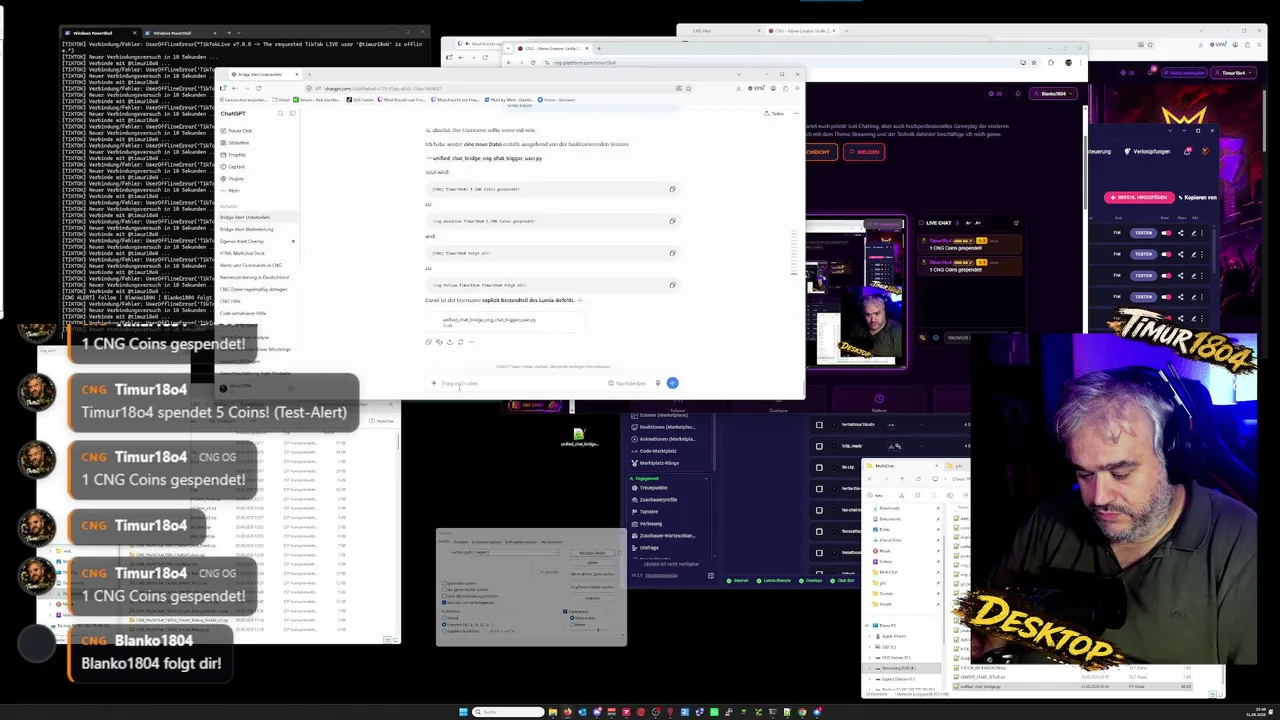The width and height of the screenshot is (1280, 720).
Task: Select the Normal search mode radio button
Action: pos(443,617)
